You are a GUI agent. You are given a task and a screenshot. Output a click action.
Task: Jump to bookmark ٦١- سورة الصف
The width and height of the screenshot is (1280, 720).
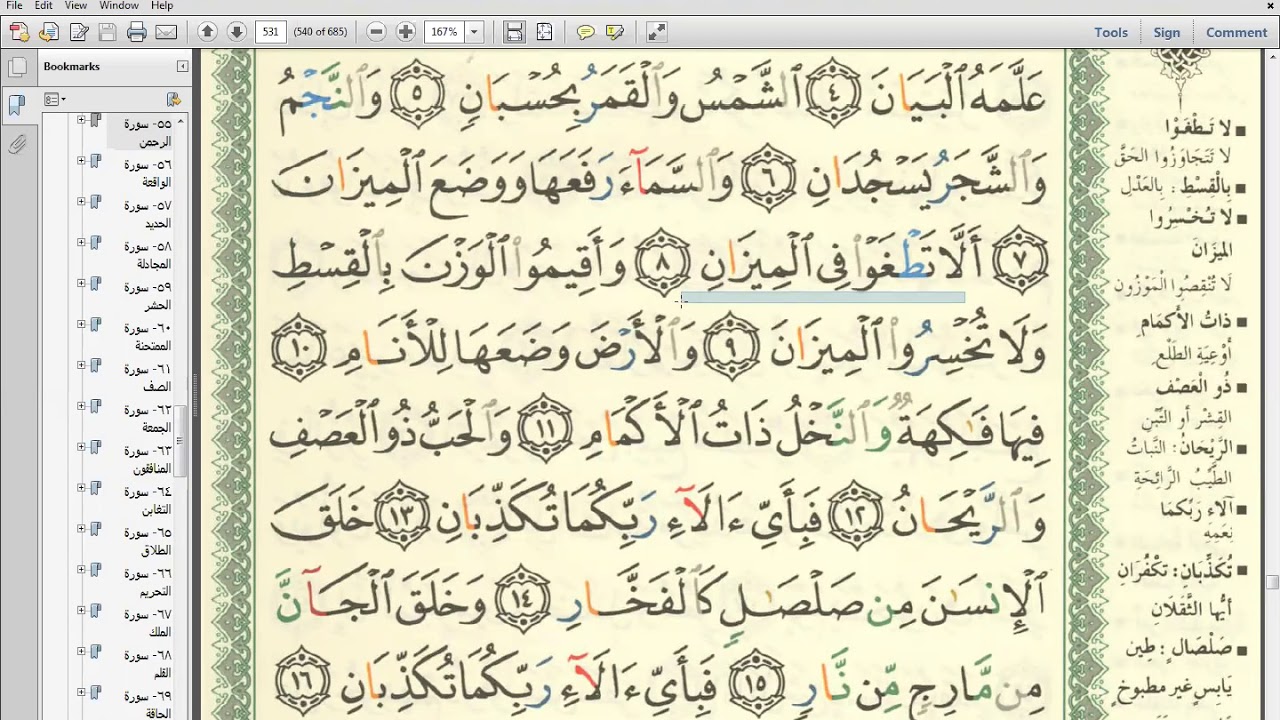coord(147,378)
